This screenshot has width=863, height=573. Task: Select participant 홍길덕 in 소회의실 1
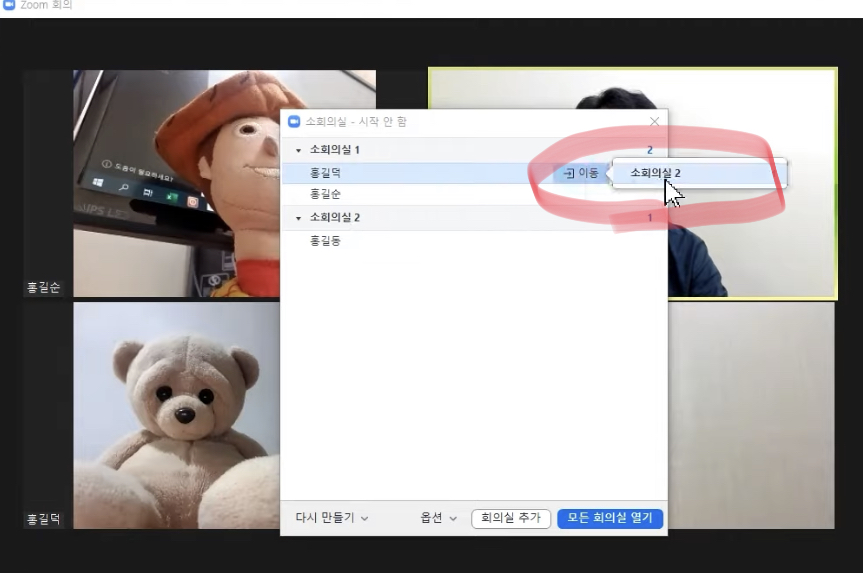point(325,173)
